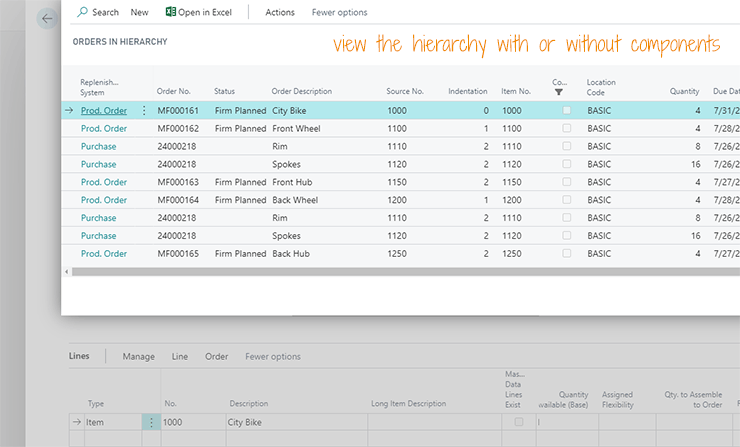
Task: Click order number MF000163
Action: 178,182
